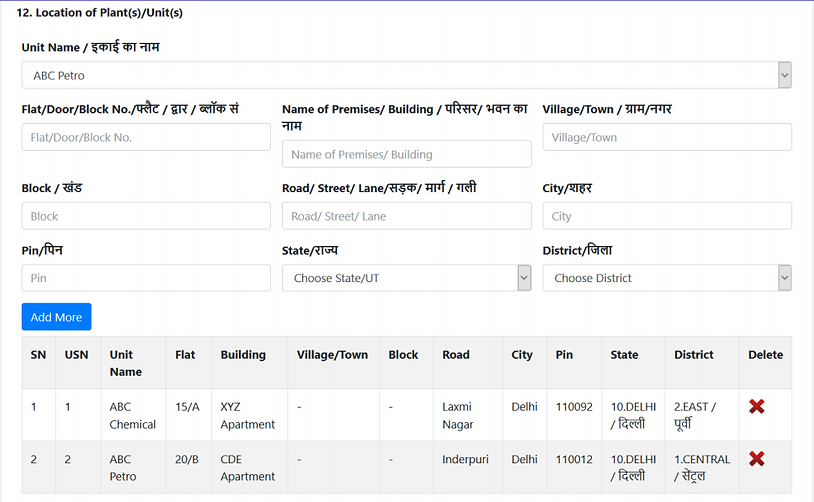Screen dimensions: 814x502
Task: Select the Village/Town text field
Action: [x=666, y=137]
